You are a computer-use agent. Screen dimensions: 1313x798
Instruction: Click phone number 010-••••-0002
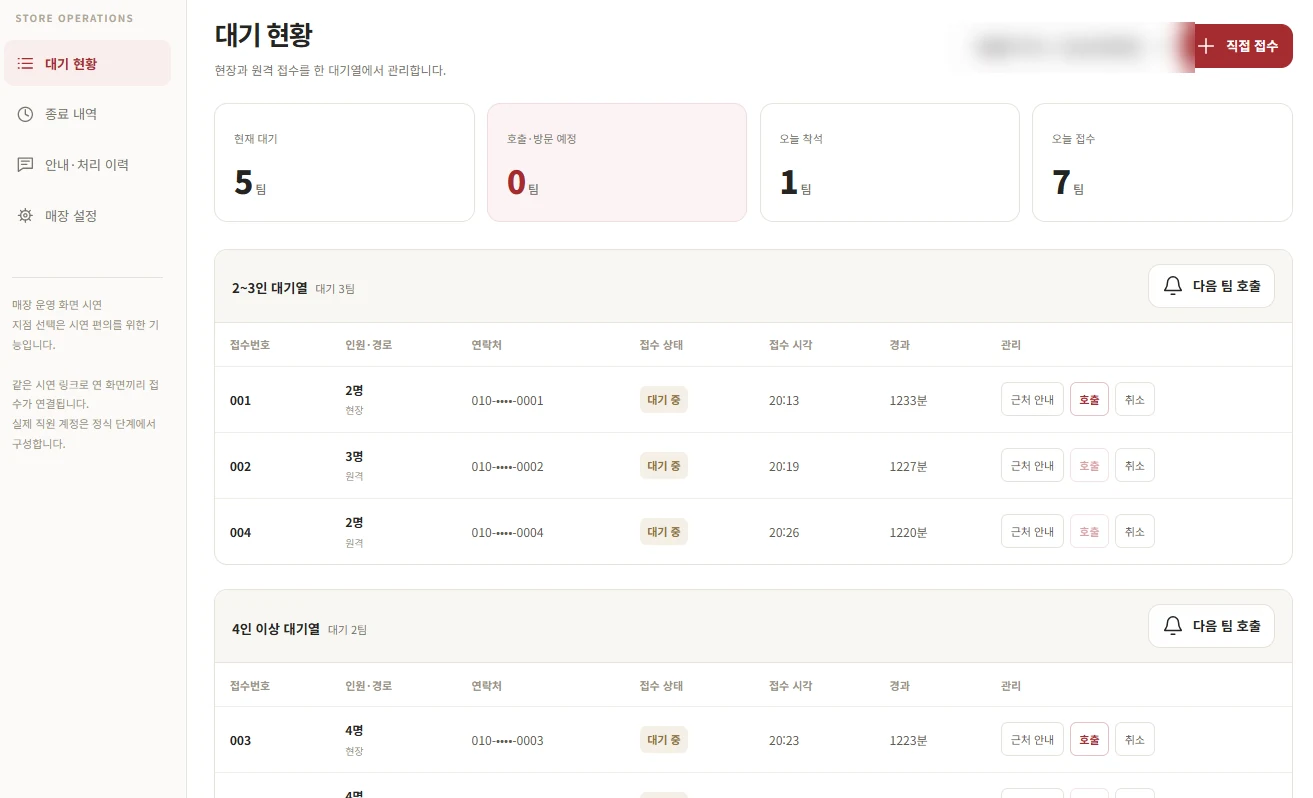click(507, 467)
